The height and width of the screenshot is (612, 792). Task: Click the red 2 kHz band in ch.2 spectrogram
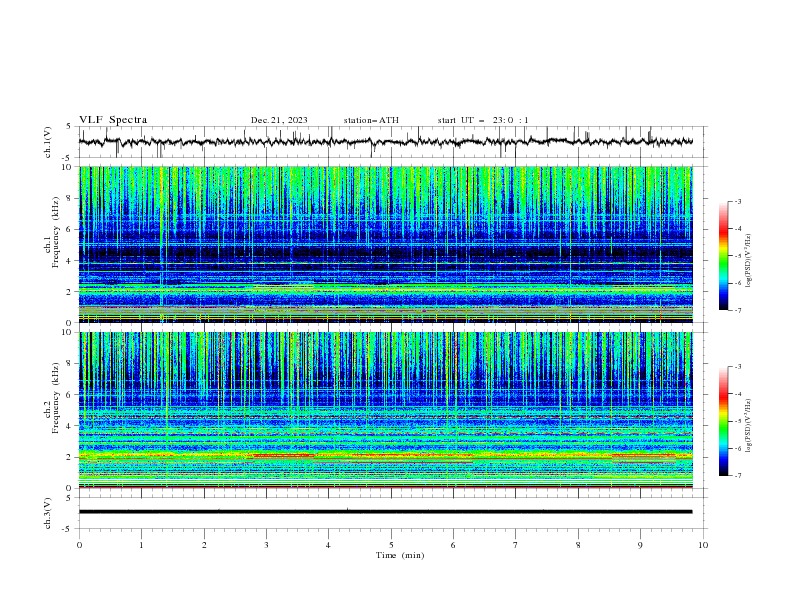(x=284, y=455)
